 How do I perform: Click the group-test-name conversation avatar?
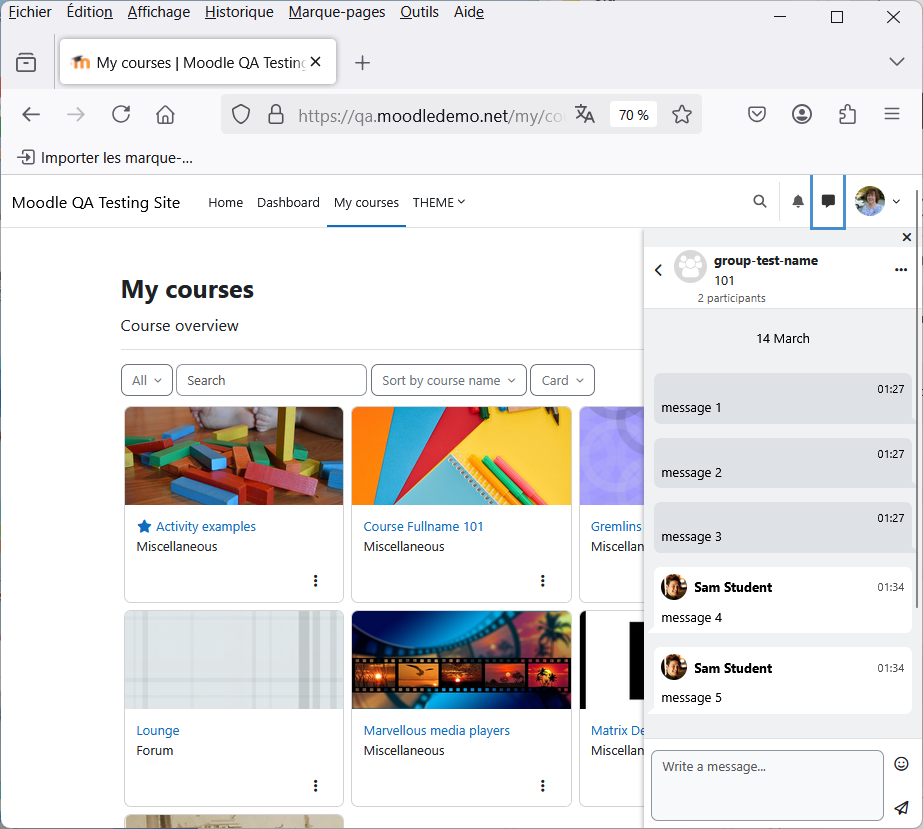[690, 267]
